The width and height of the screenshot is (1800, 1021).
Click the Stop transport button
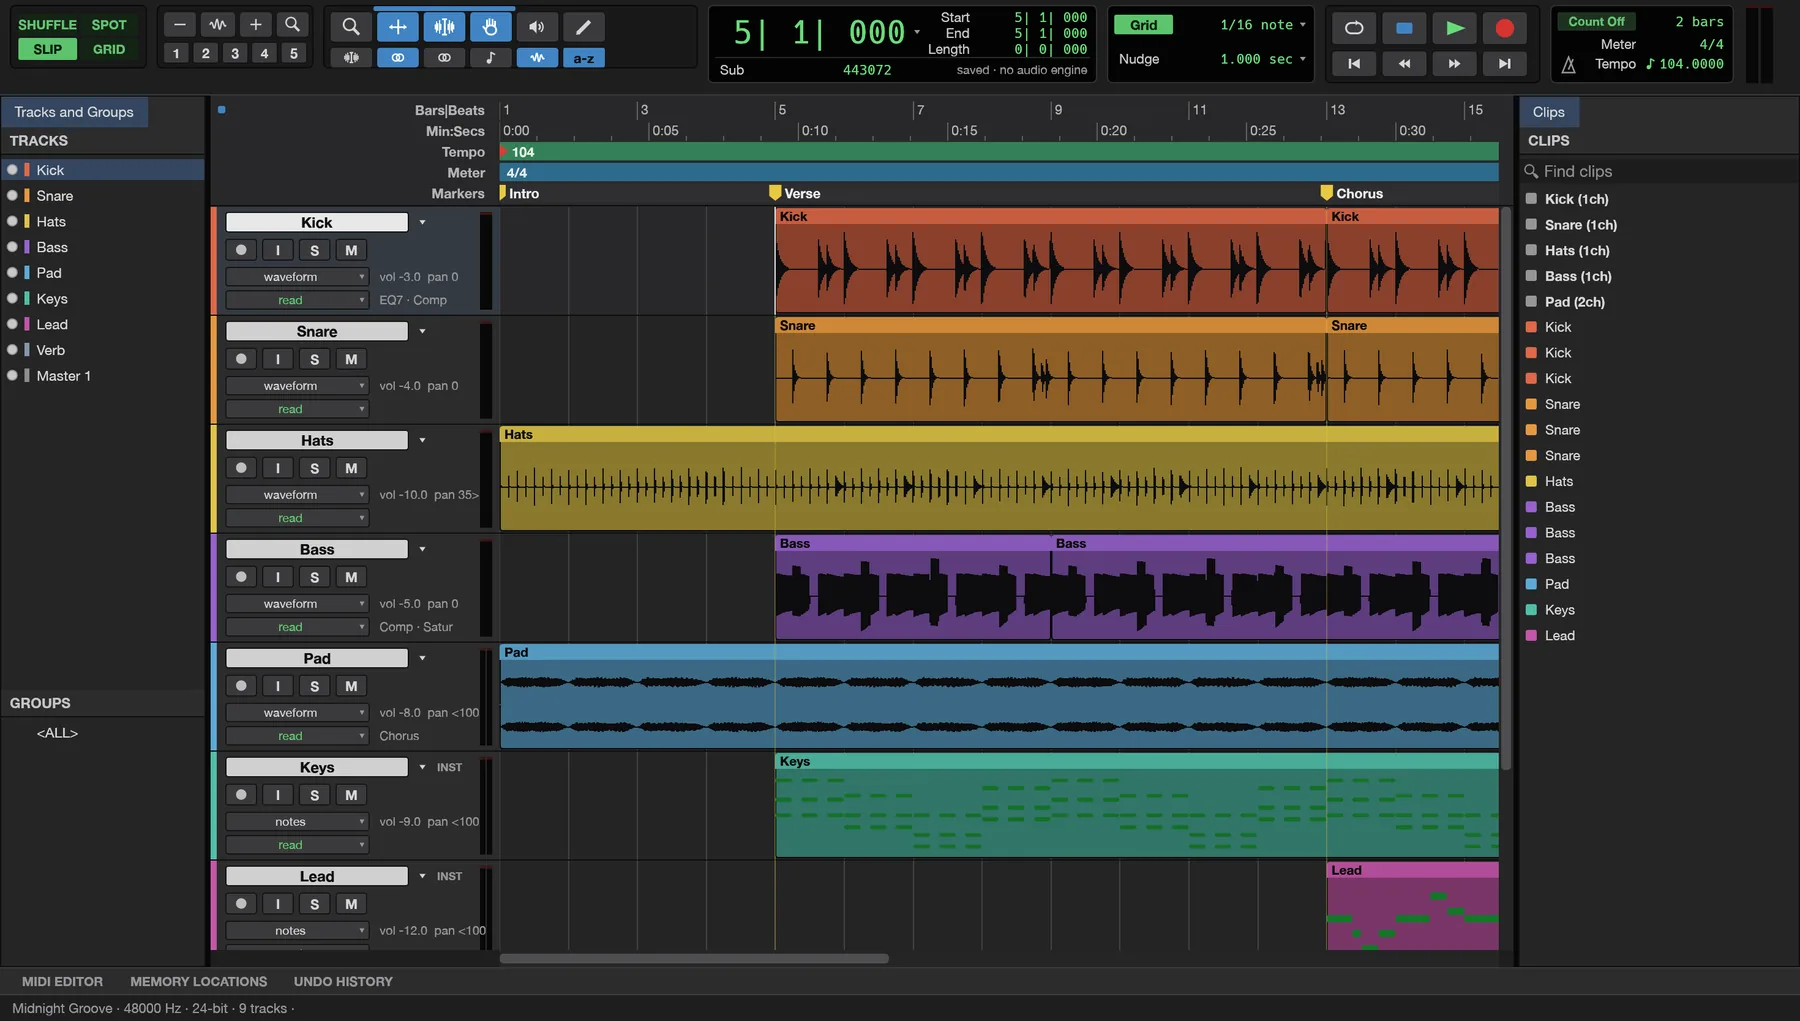(1404, 28)
